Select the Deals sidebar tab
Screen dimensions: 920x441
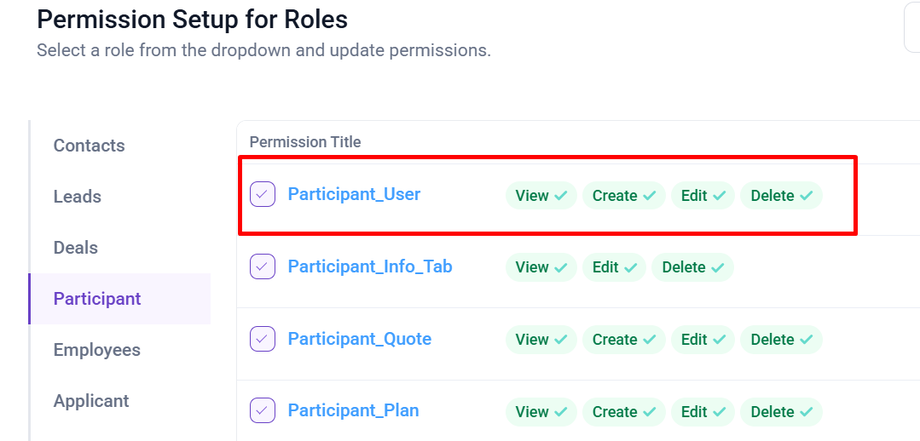coord(75,248)
